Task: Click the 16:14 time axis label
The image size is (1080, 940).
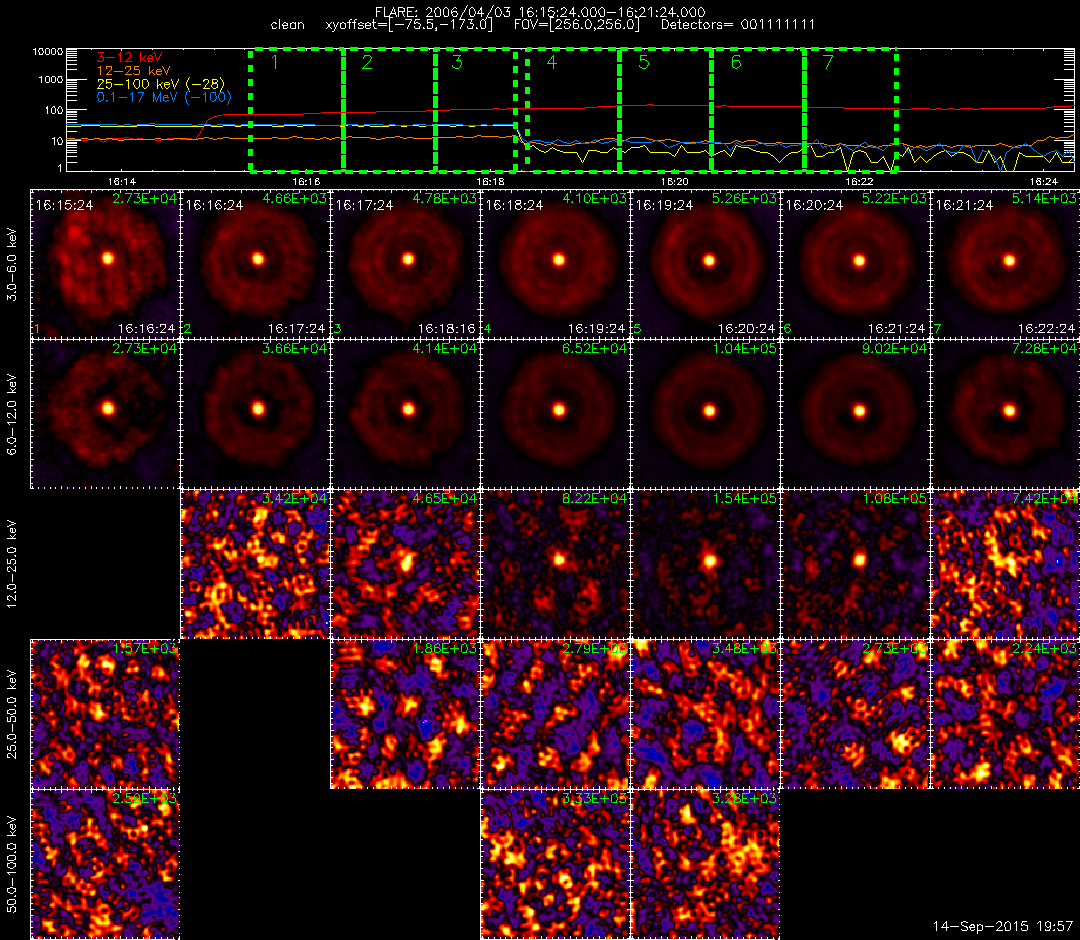Action: pos(121,181)
